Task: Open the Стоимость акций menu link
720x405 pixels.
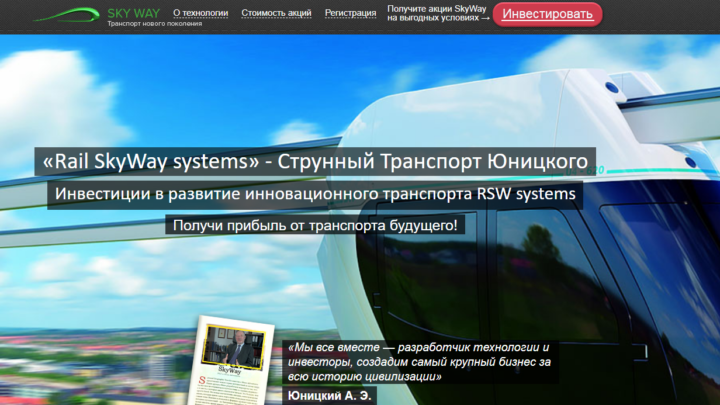Action: (276, 13)
